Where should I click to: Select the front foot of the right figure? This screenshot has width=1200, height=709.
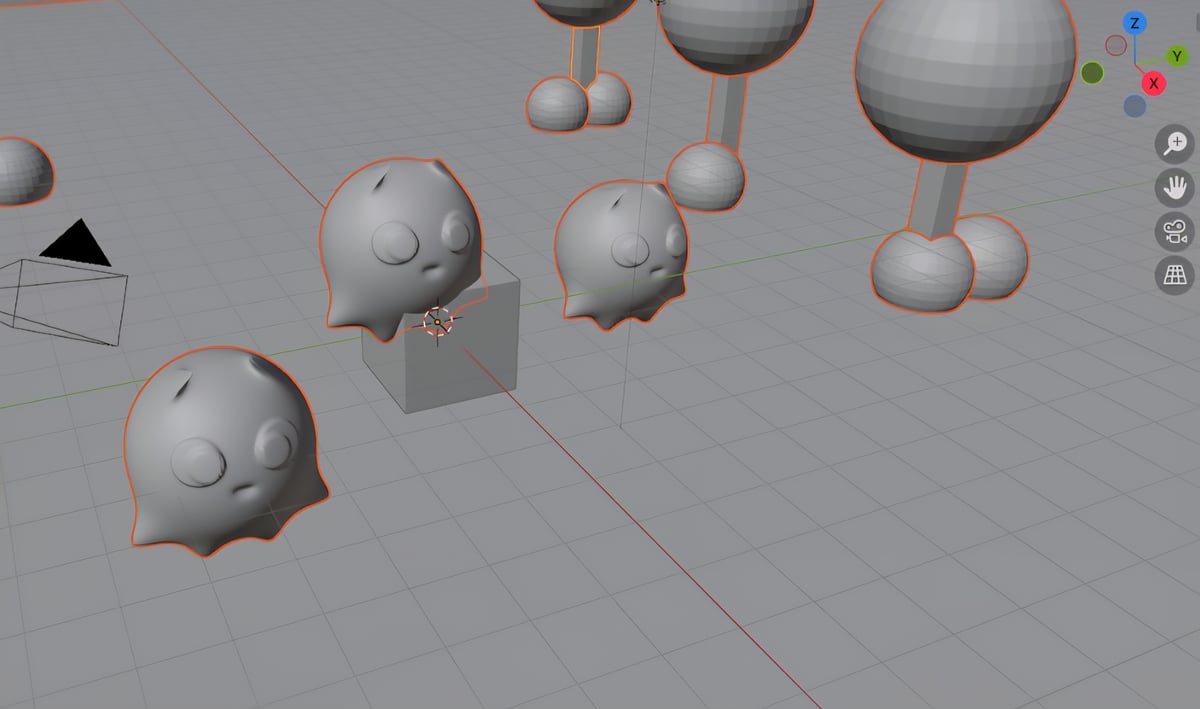(x=921, y=271)
